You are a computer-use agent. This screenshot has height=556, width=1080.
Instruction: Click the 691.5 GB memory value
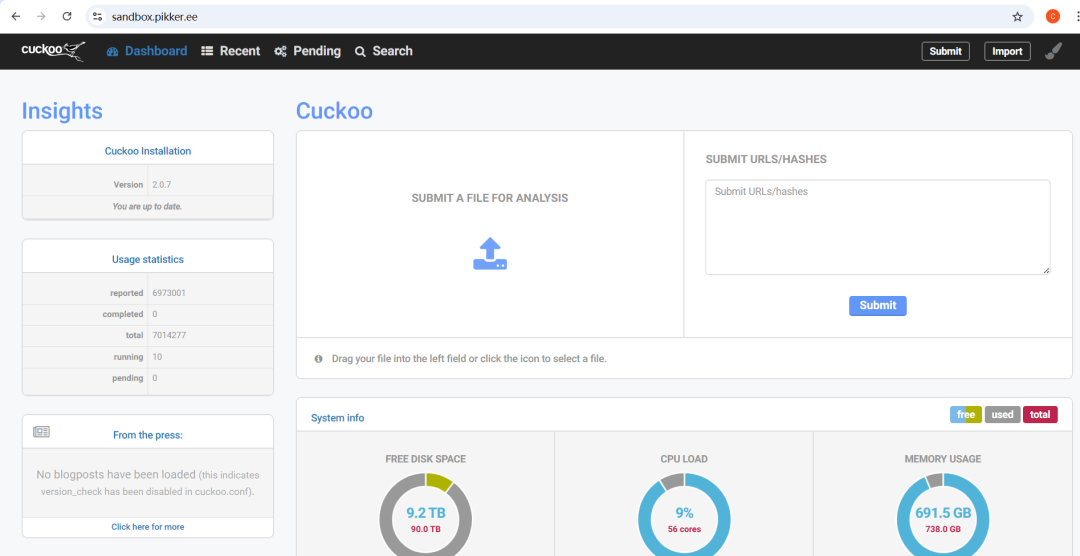943,513
